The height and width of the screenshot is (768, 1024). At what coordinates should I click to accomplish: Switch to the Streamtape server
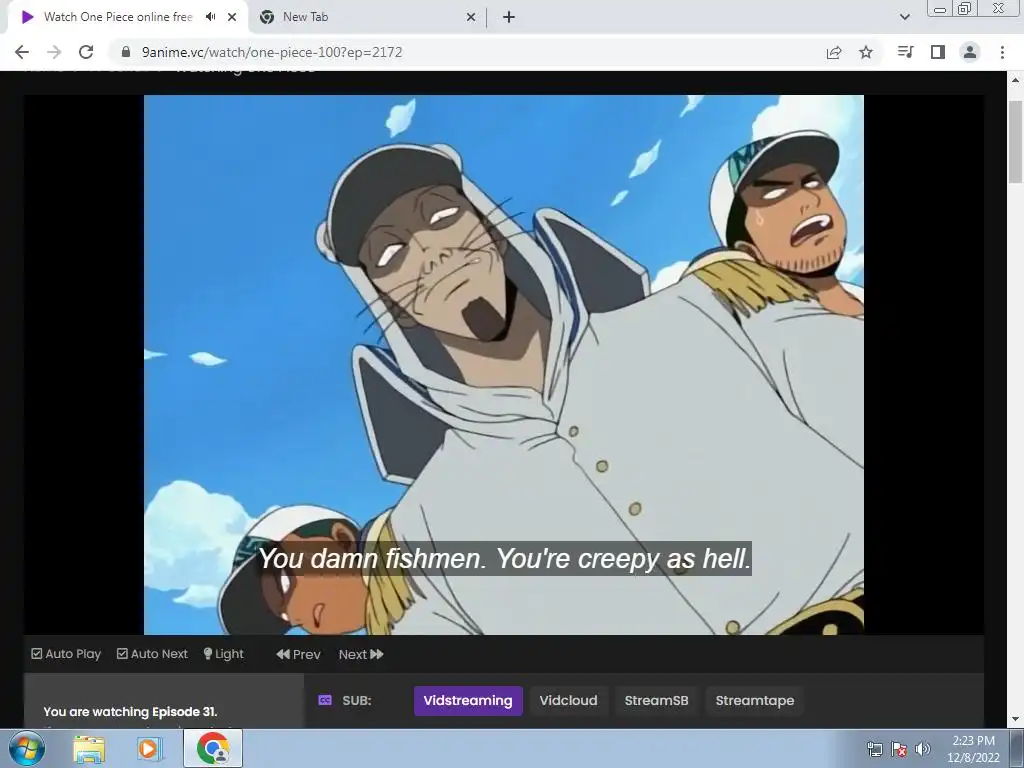(754, 700)
